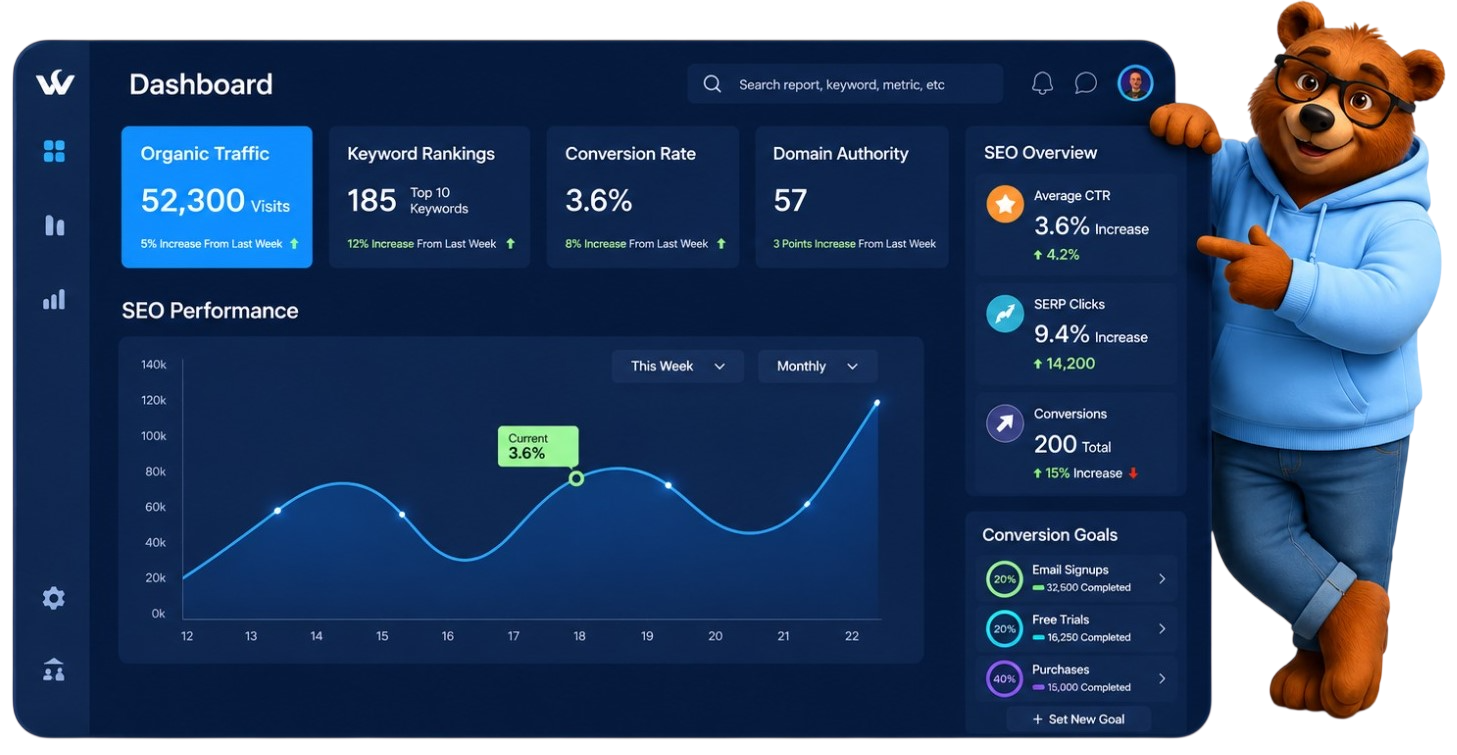Open the This Week dropdown
The image size is (1457, 755).
(x=678, y=366)
